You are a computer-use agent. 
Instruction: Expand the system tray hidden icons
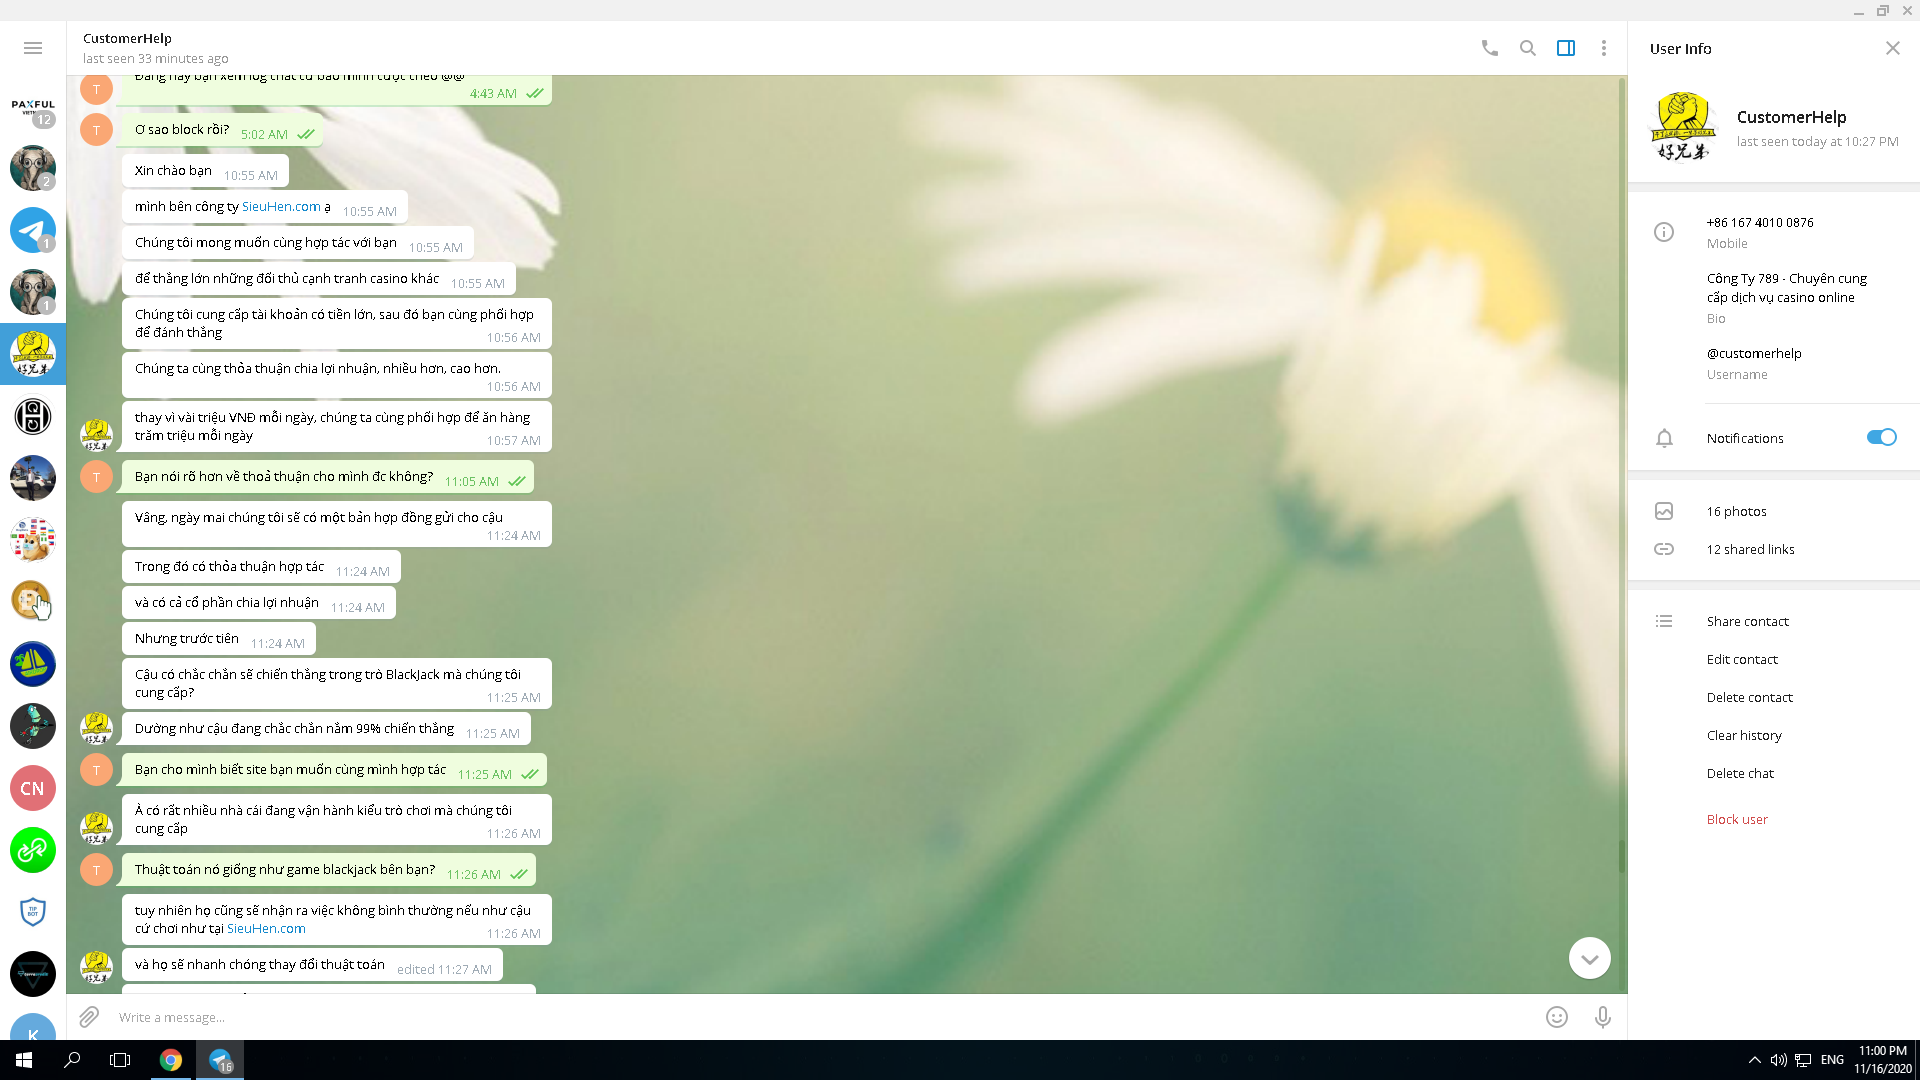1754,1060
